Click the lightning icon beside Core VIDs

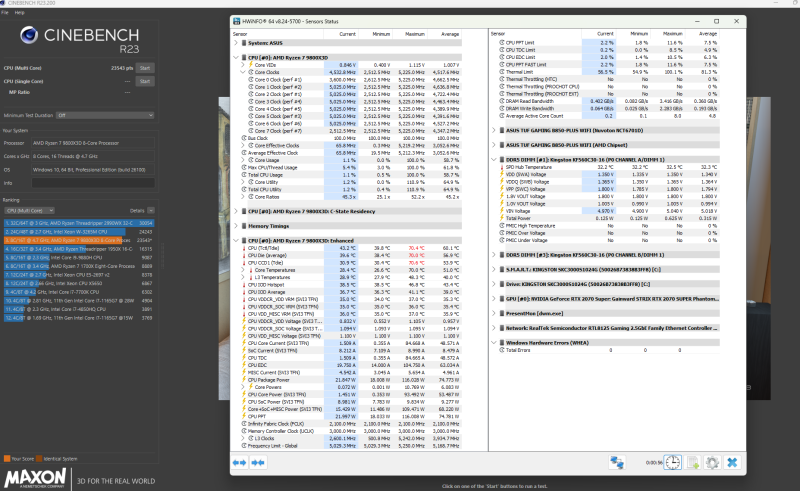tap(251, 65)
